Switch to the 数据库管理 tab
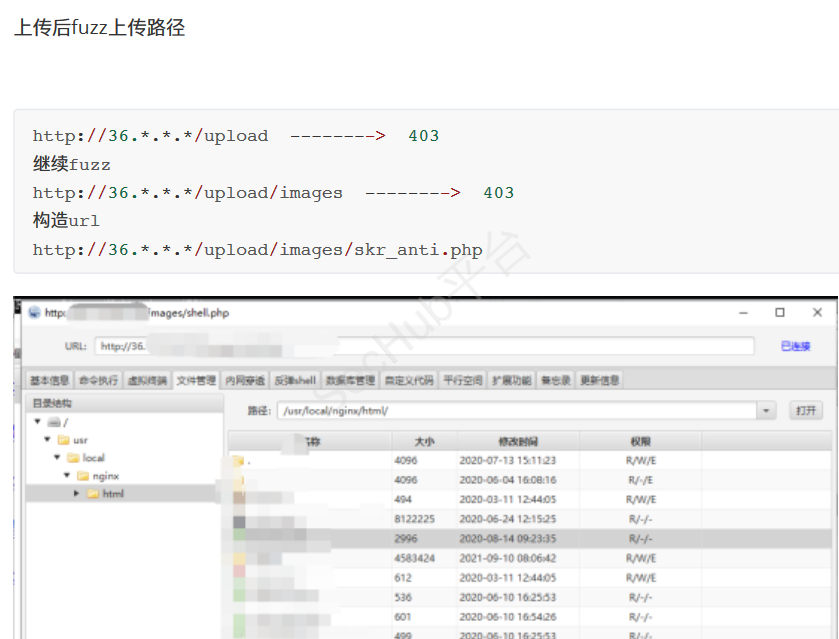 tap(350, 380)
